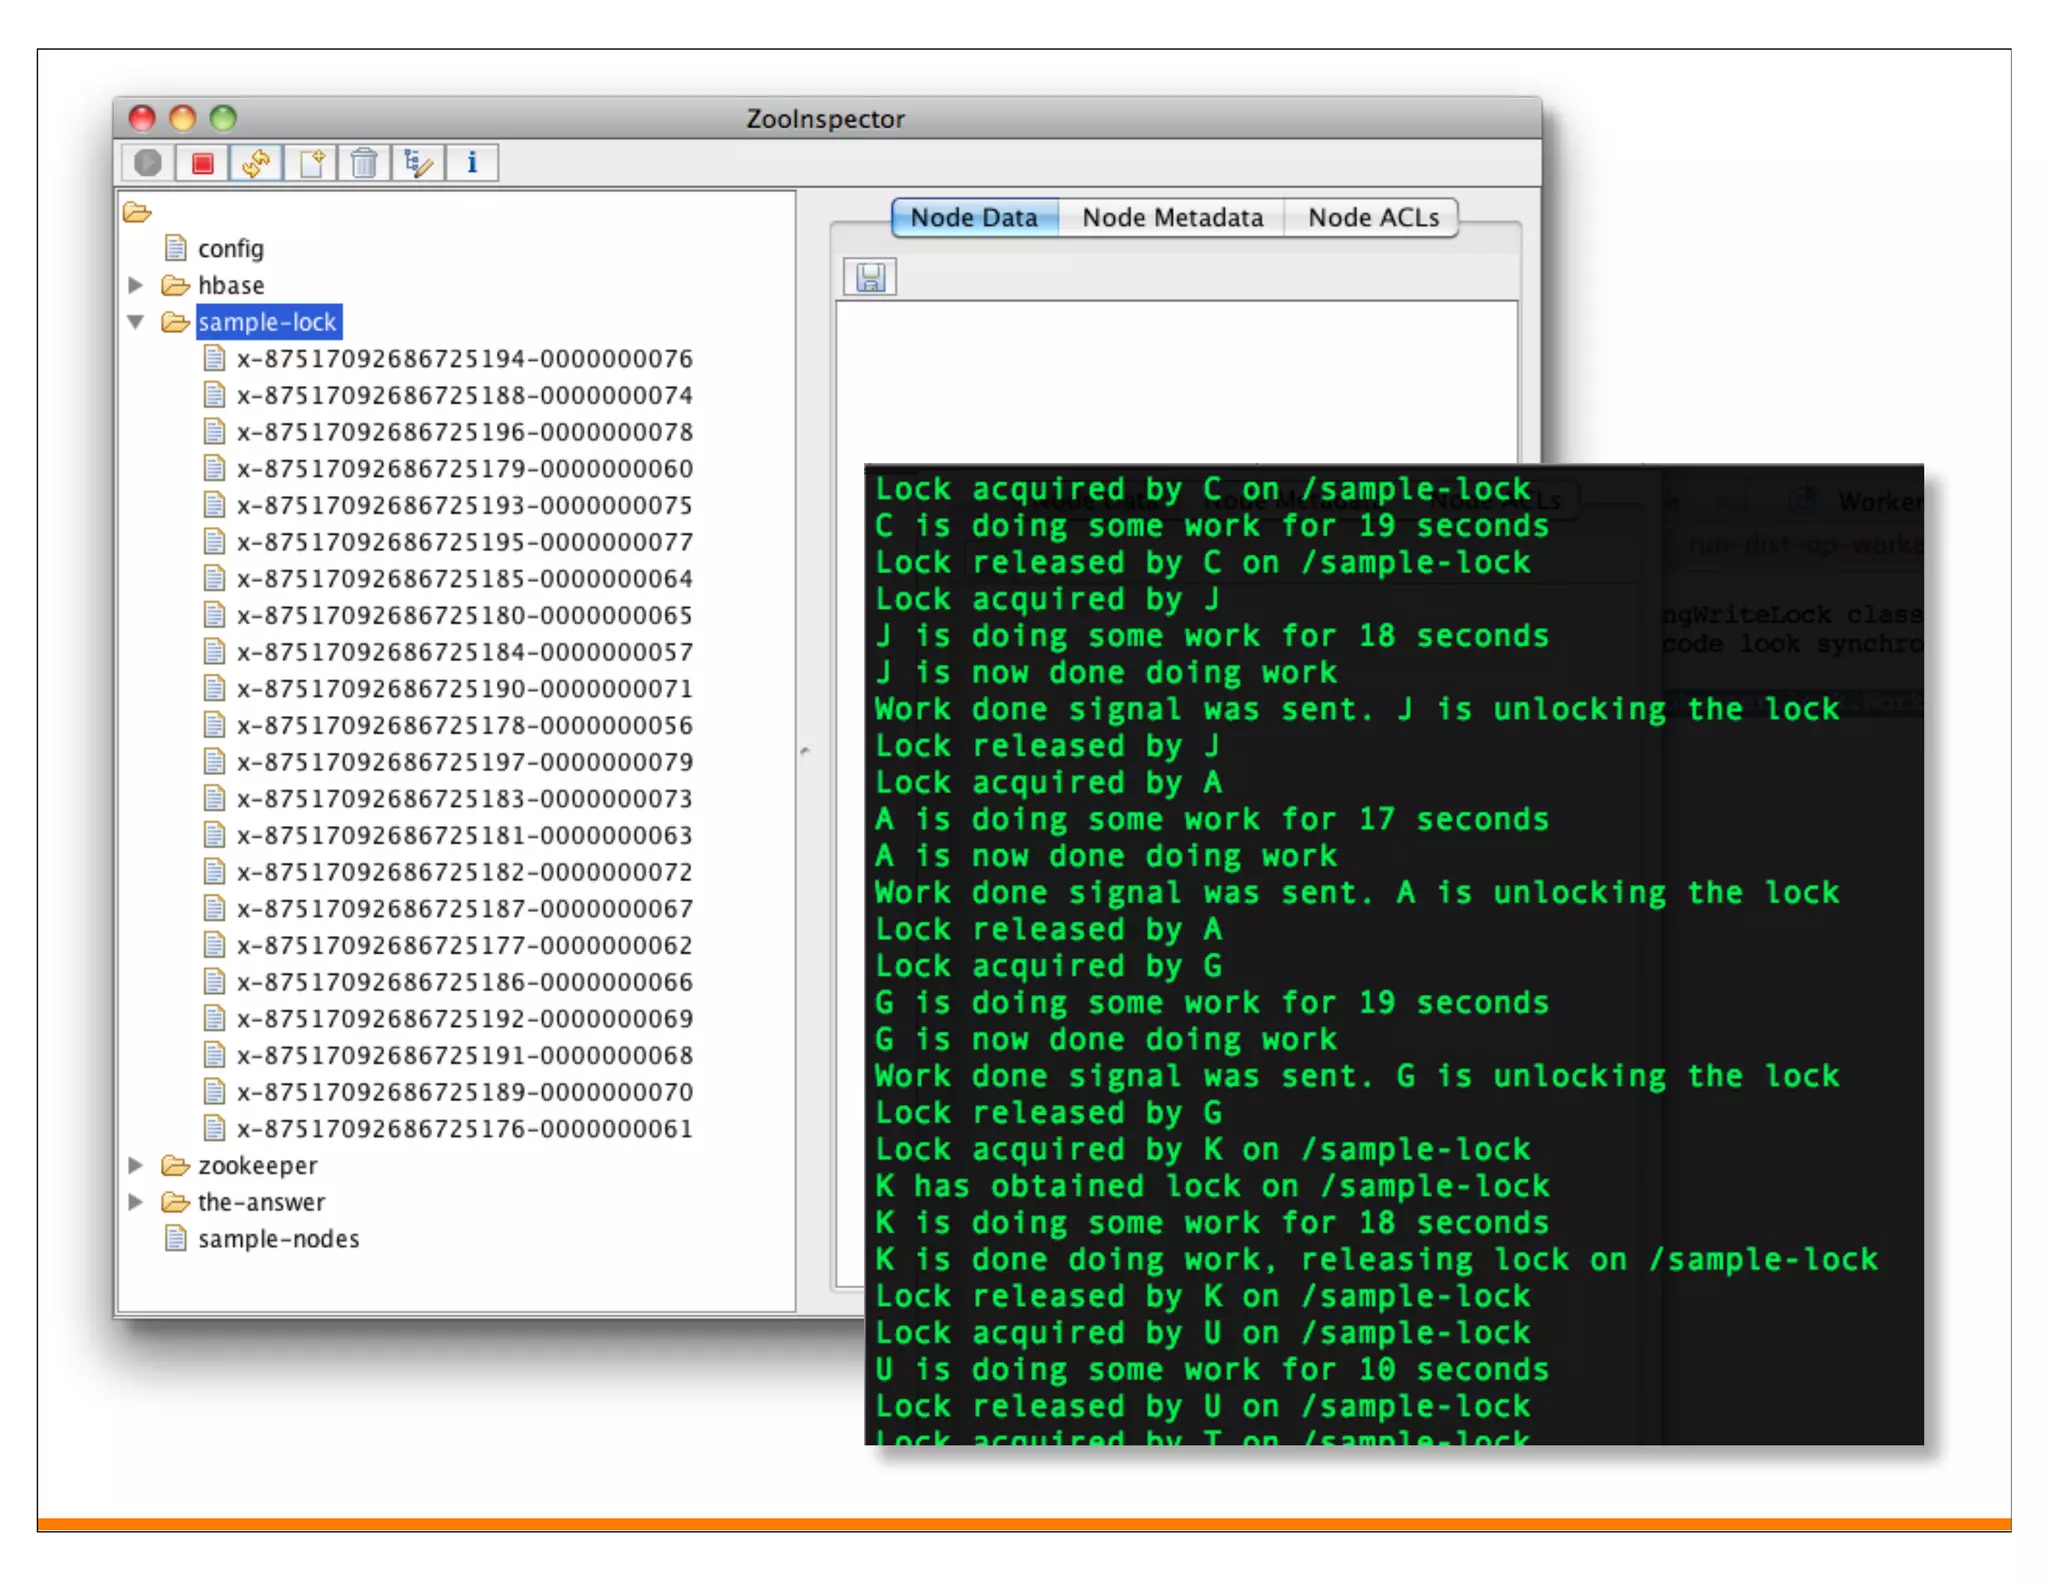Screen dimensions: 2048x1582
Task: Click the yellow Refresh arrows icon
Action: 256,163
